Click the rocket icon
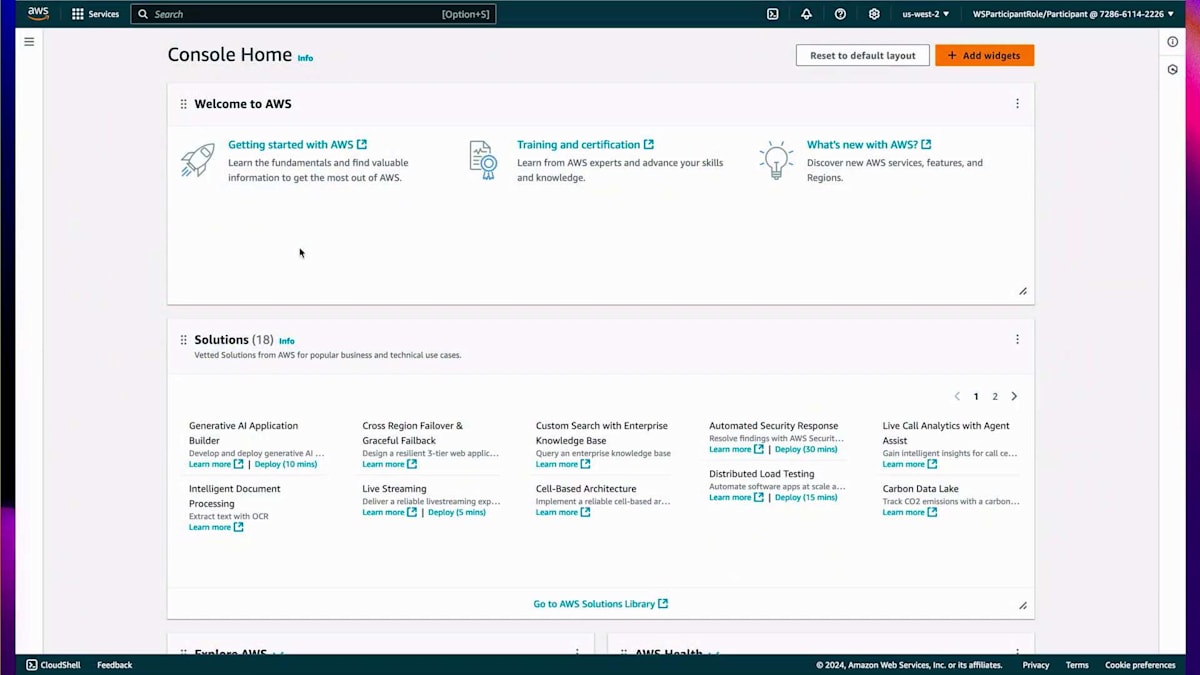The width and height of the screenshot is (1200, 675). coord(197,160)
